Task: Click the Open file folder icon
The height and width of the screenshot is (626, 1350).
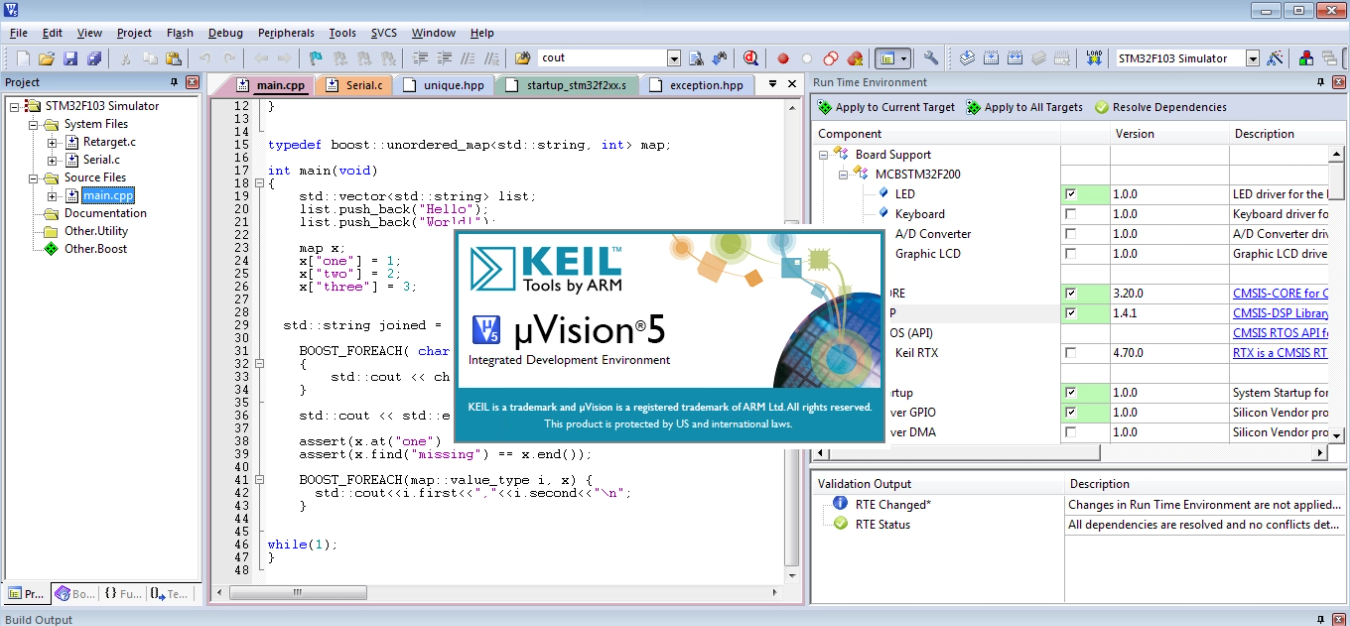Action: click(x=46, y=58)
